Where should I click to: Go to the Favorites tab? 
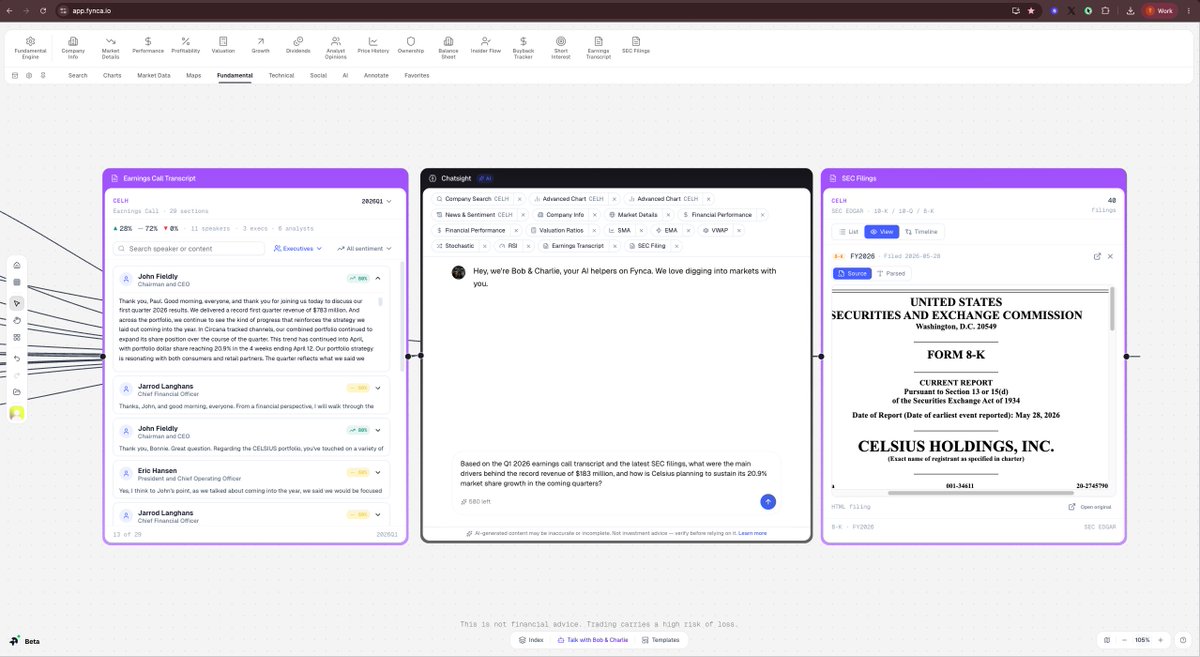417,75
